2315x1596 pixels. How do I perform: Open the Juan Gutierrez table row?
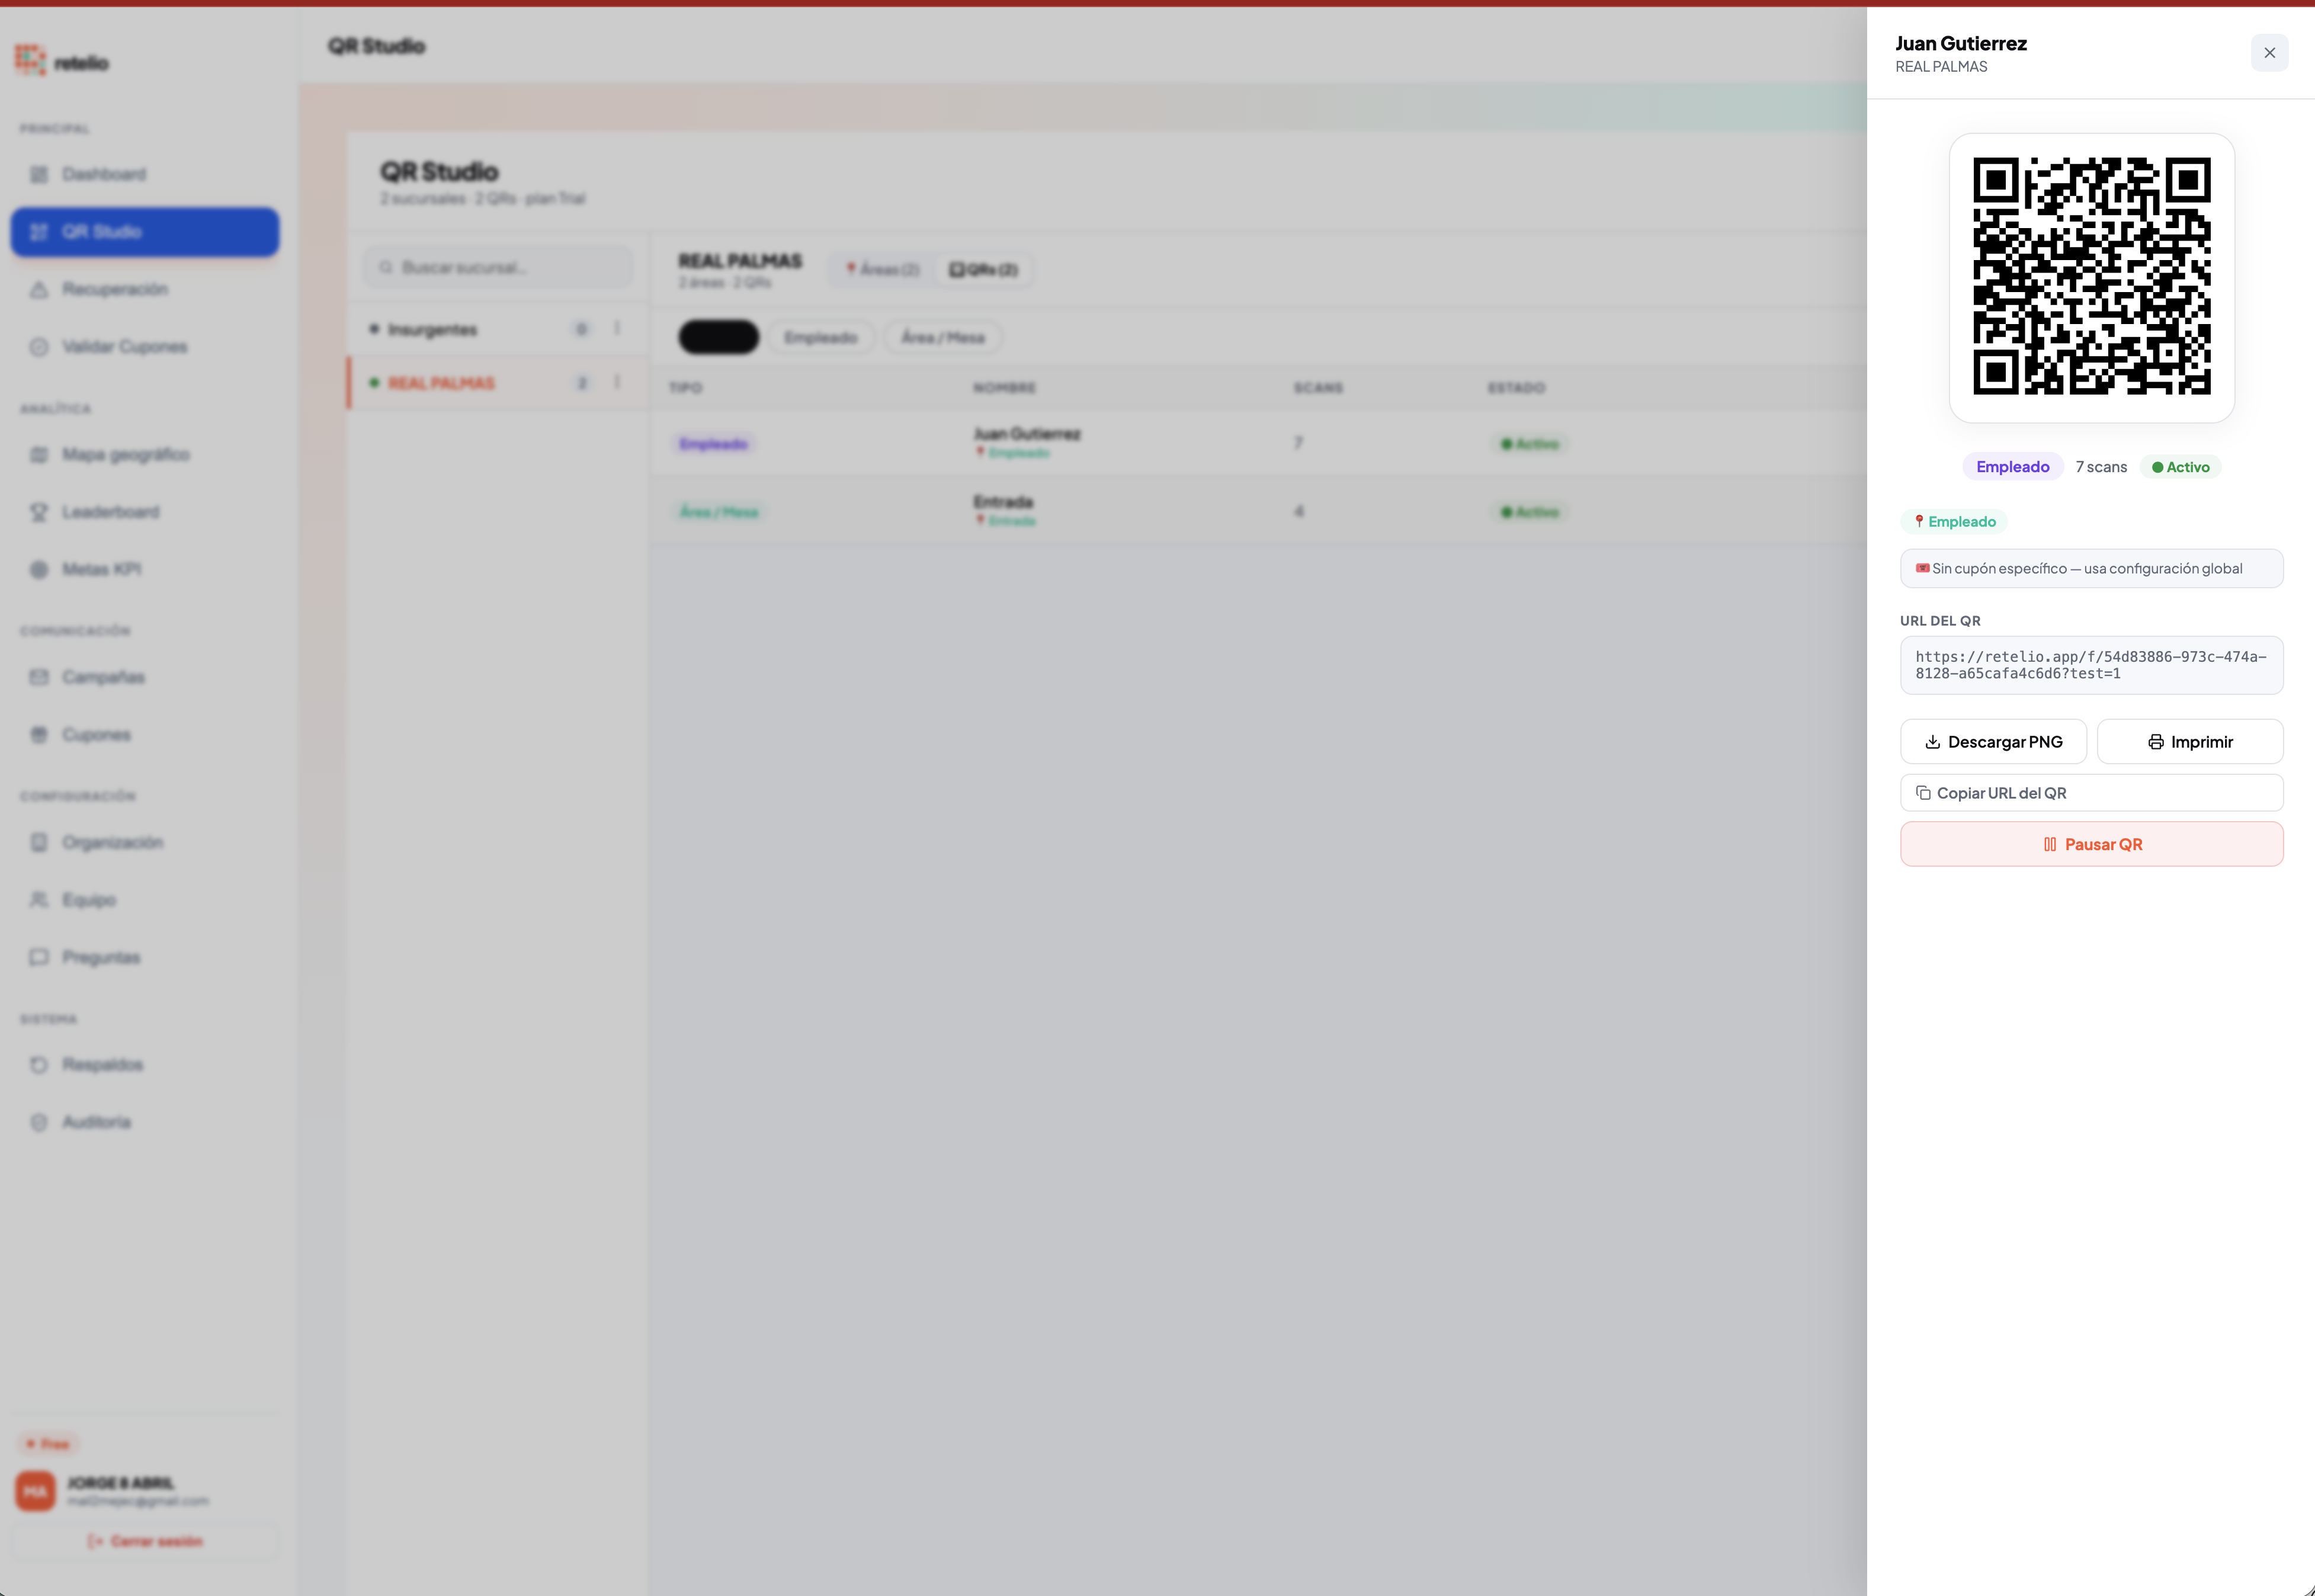coord(1258,443)
